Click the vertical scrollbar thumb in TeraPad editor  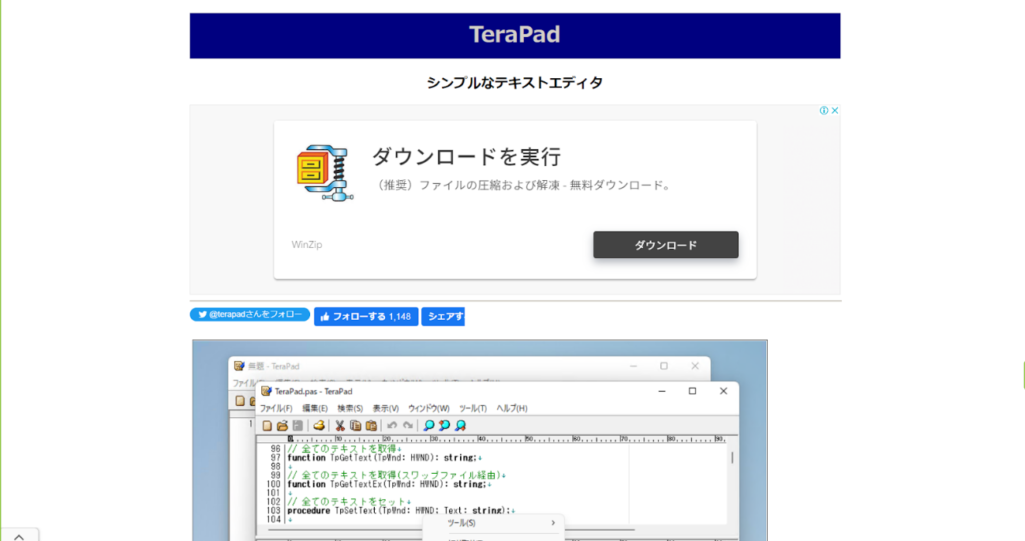[732, 457]
